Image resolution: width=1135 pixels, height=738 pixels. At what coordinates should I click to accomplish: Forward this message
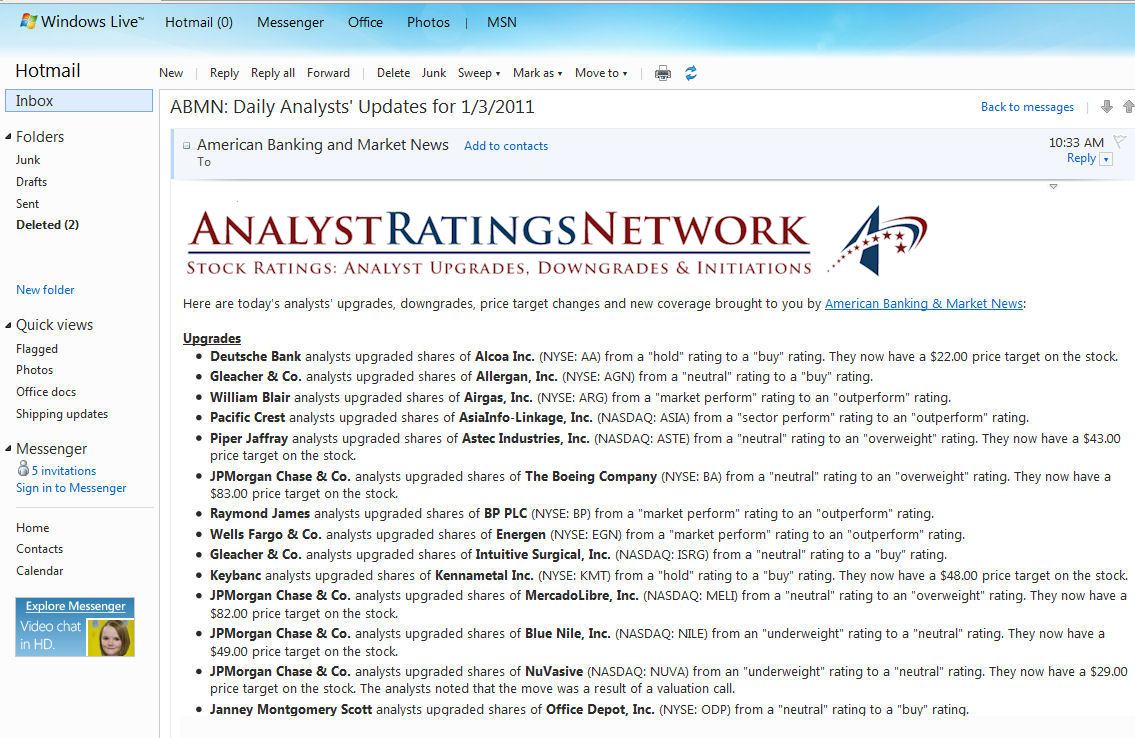click(329, 73)
